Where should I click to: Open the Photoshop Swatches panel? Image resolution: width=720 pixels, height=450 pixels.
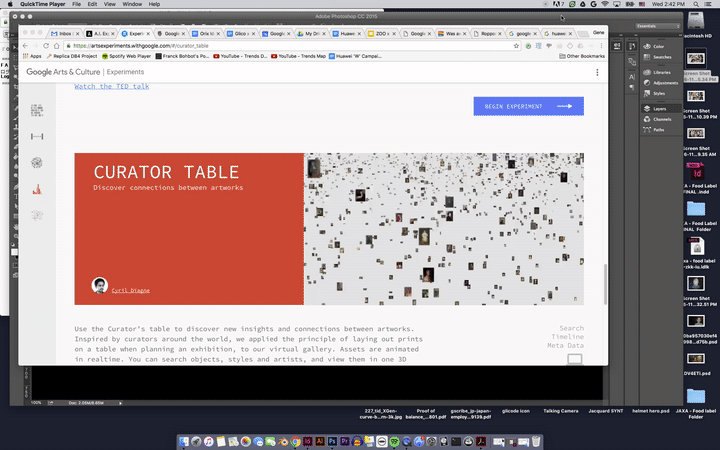pos(661,57)
